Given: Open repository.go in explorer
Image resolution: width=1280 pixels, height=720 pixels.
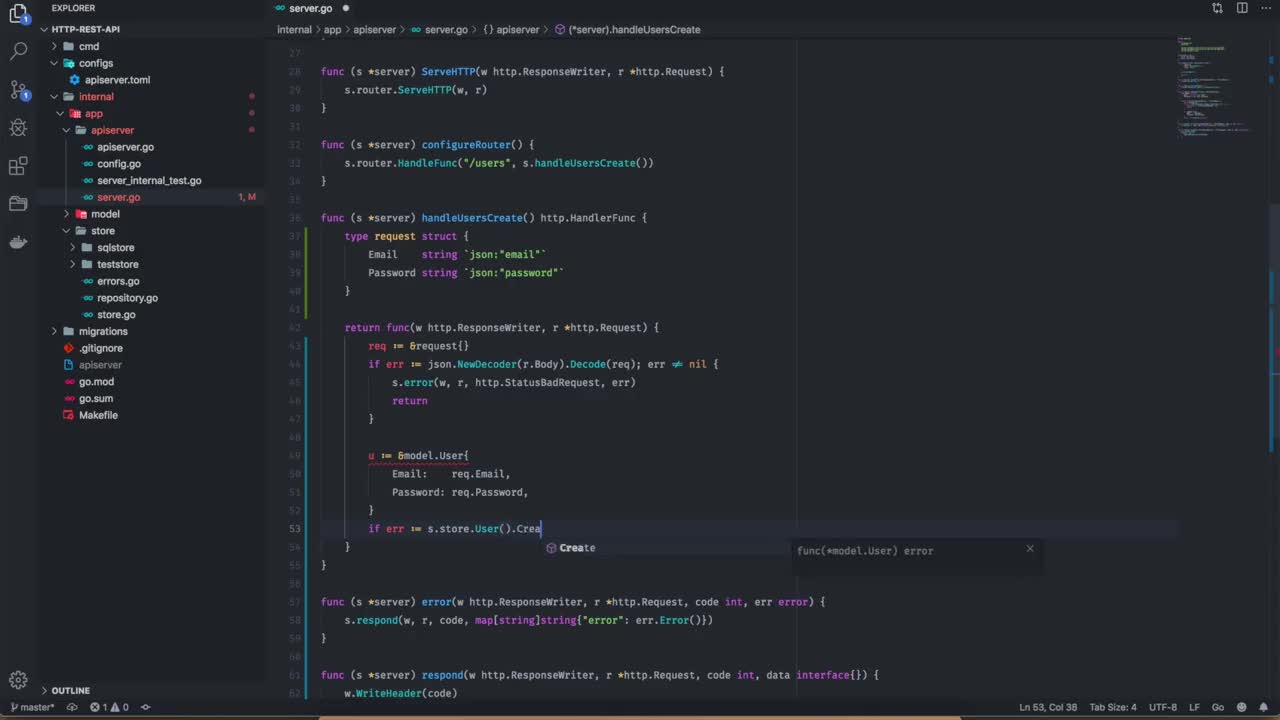Looking at the screenshot, I should (x=127, y=298).
